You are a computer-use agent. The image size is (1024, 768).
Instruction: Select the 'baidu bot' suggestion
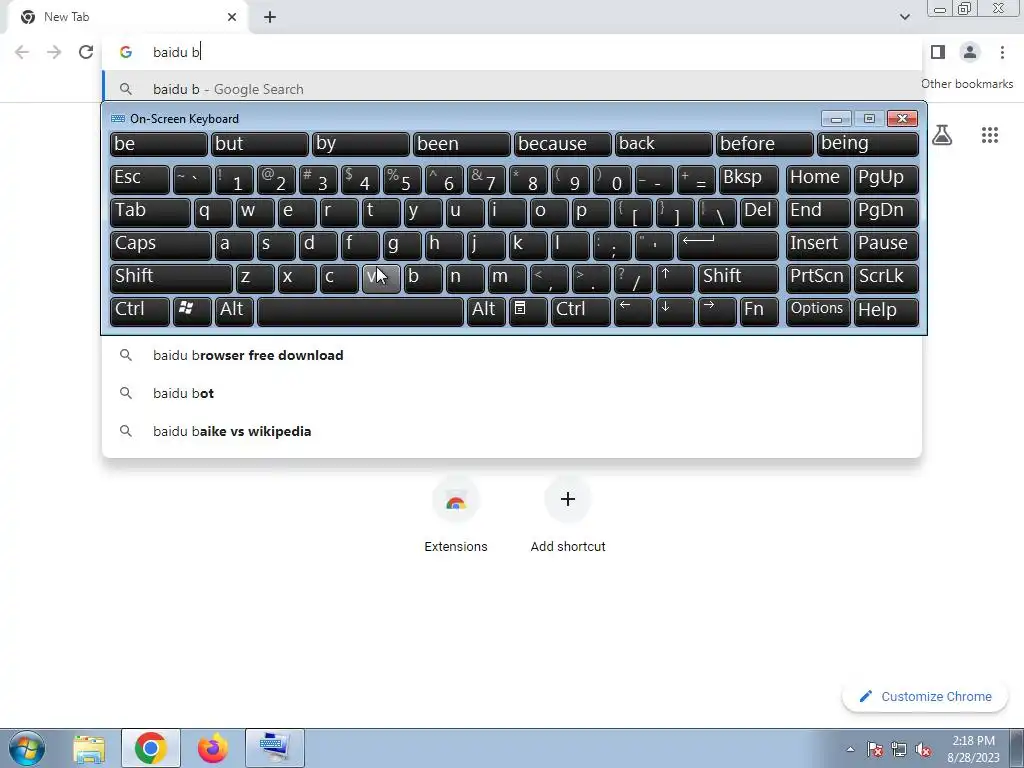point(512,393)
